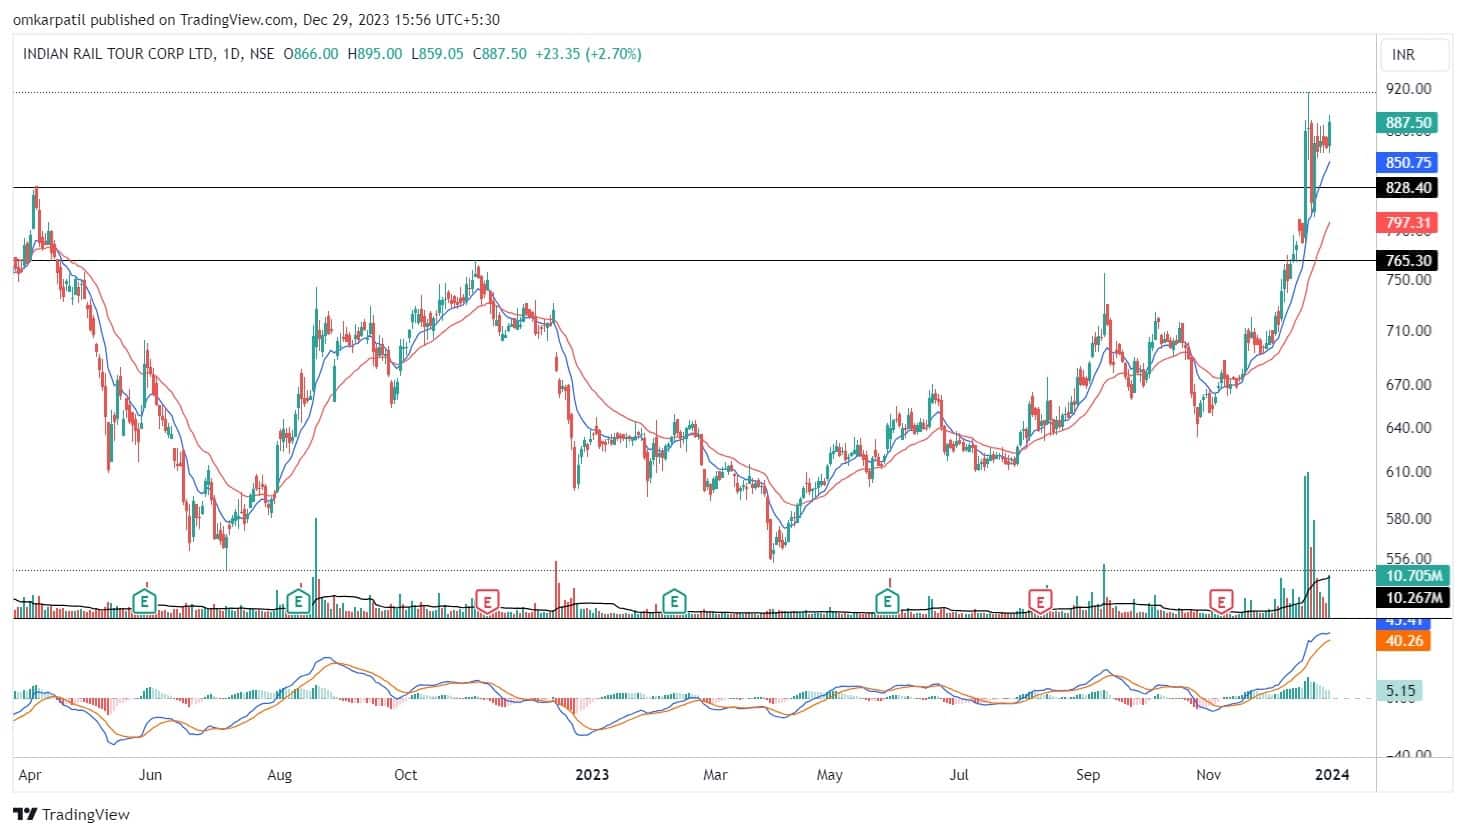Click the red earnings marker near Nov
The height and width of the screenshot is (836, 1466).
point(1221,602)
